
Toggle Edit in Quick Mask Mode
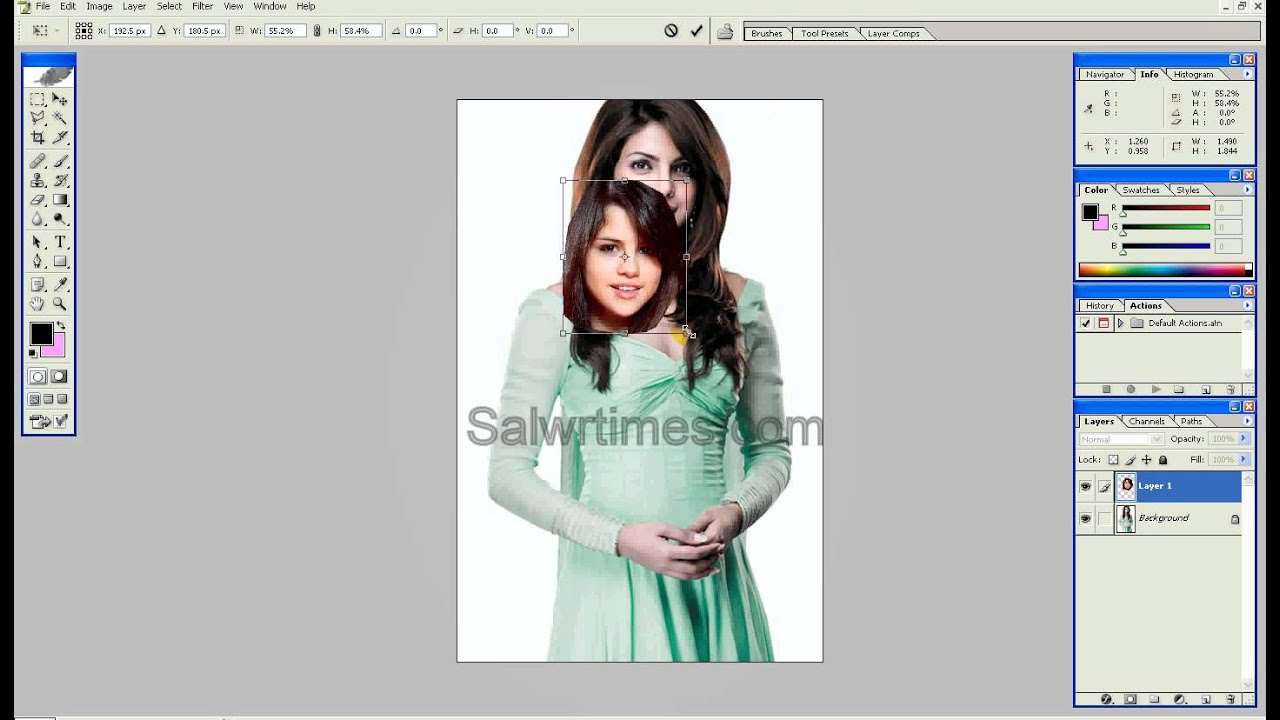click(x=59, y=377)
